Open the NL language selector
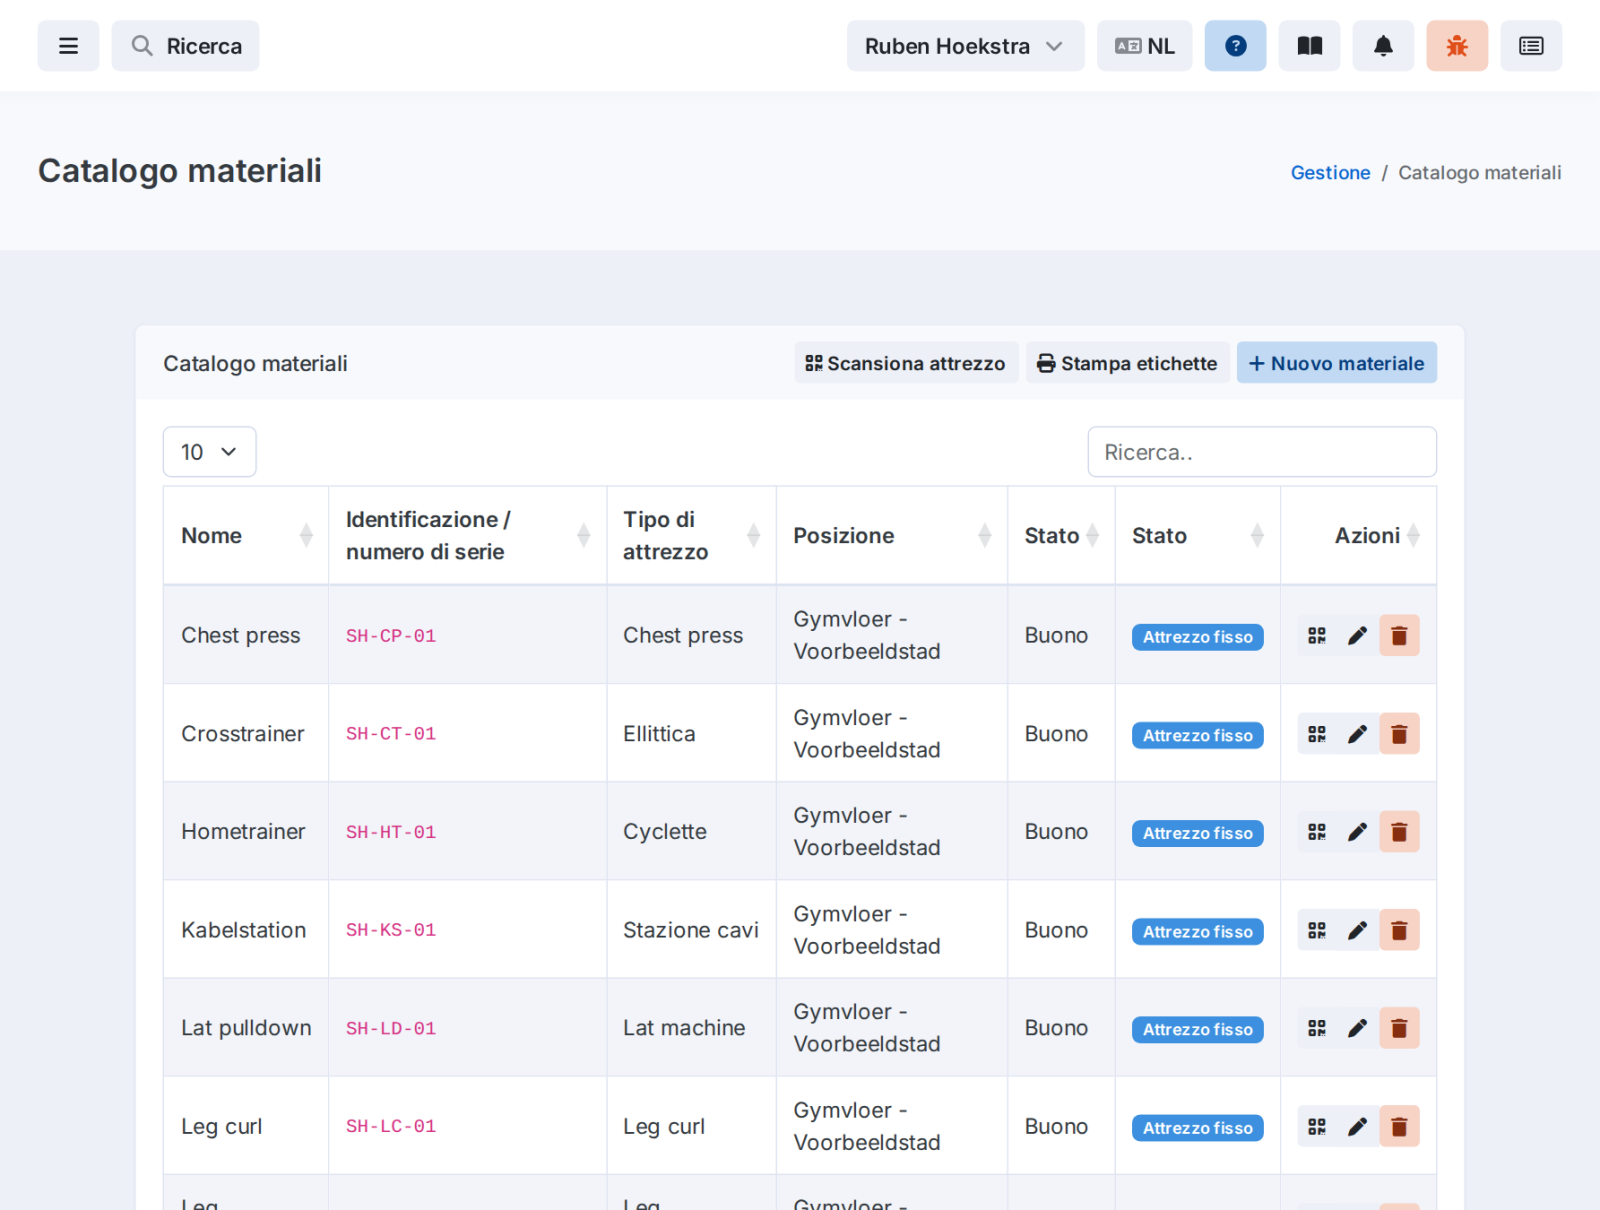This screenshot has height=1210, width=1600. point(1144,46)
